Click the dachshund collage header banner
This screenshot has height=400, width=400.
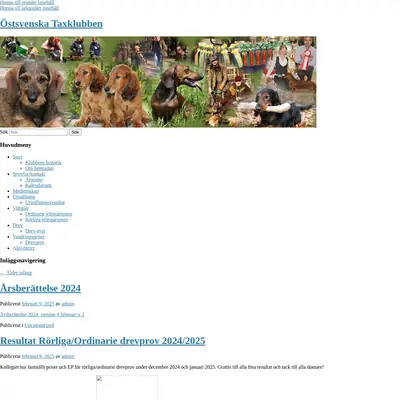click(x=158, y=82)
